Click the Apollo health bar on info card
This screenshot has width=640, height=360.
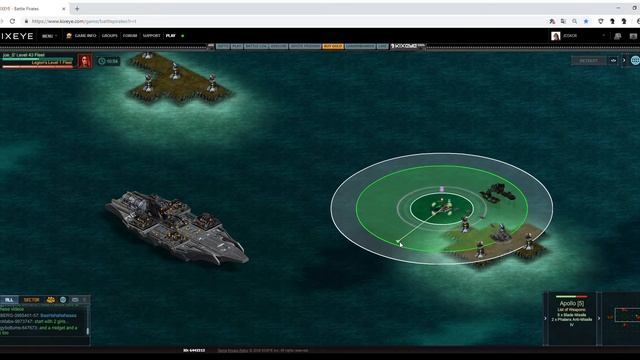[571, 297]
